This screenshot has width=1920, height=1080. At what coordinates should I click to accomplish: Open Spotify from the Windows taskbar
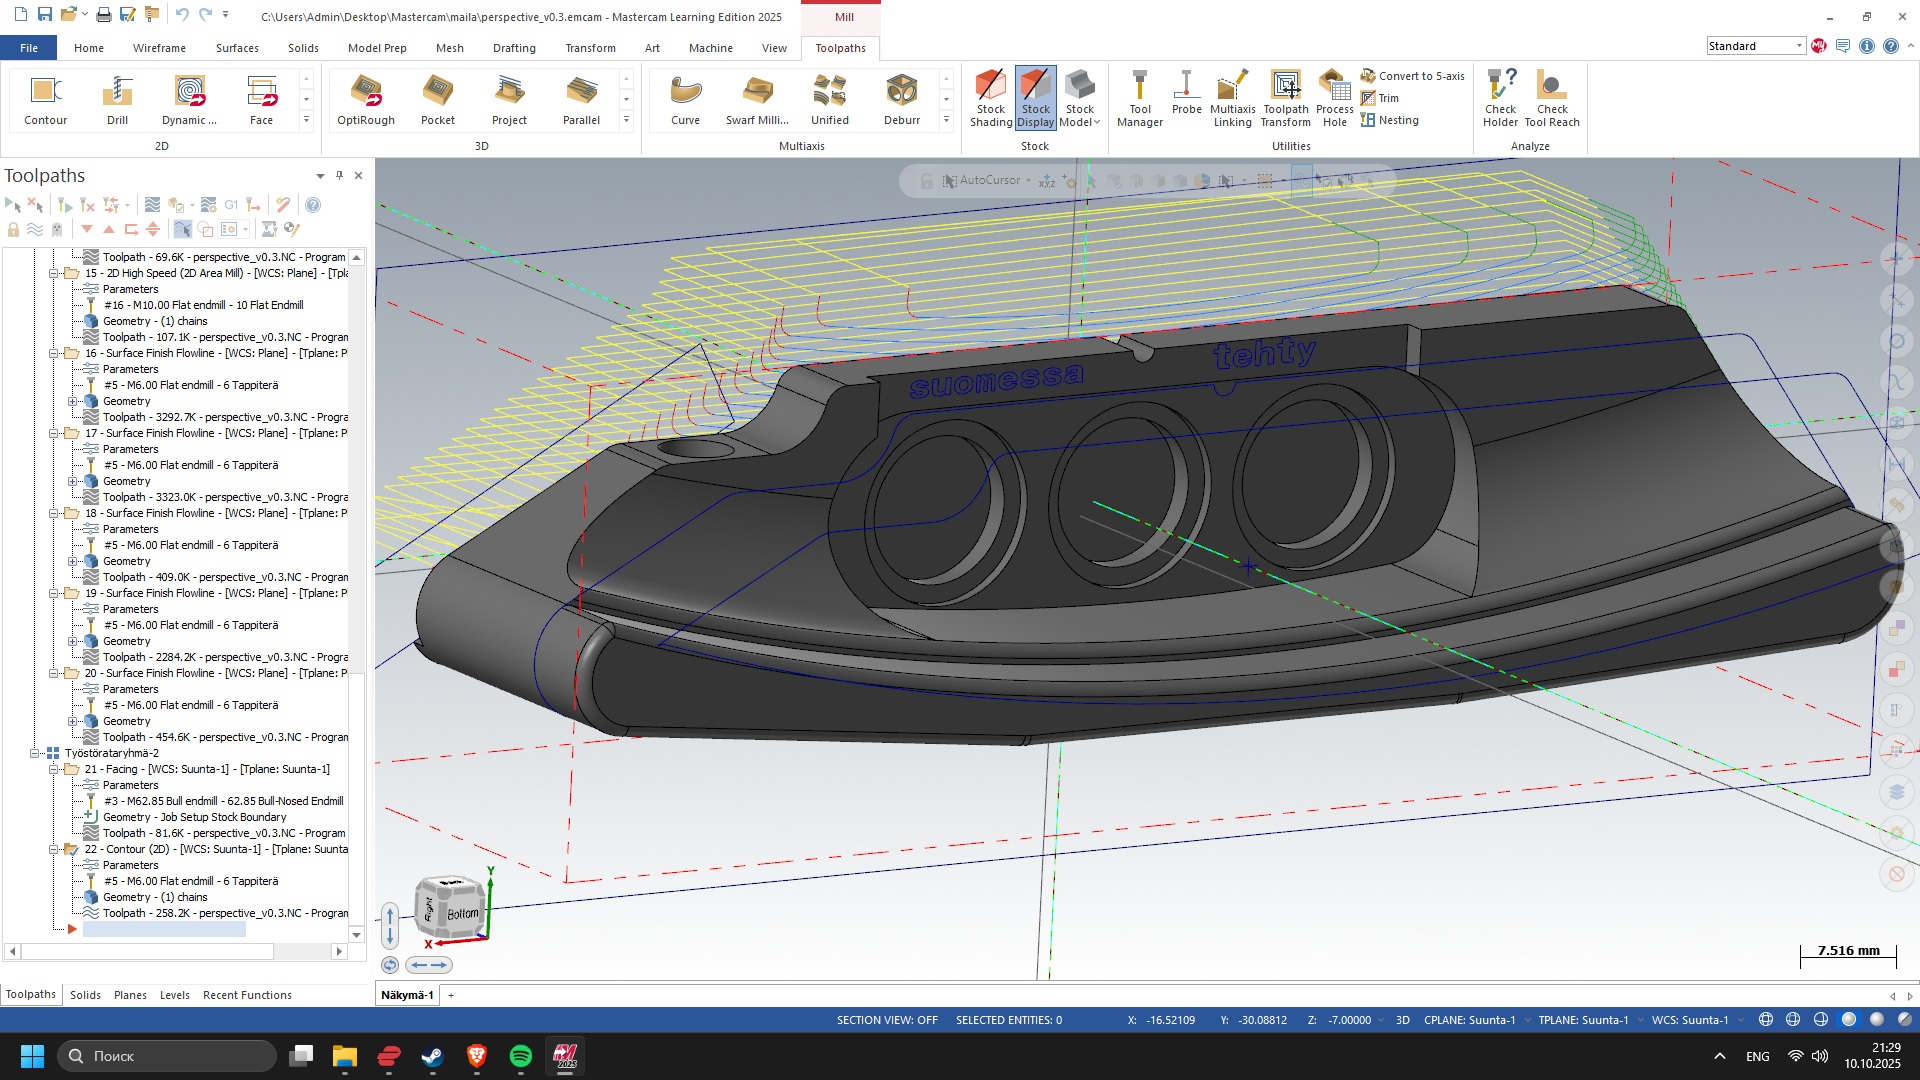520,1056
